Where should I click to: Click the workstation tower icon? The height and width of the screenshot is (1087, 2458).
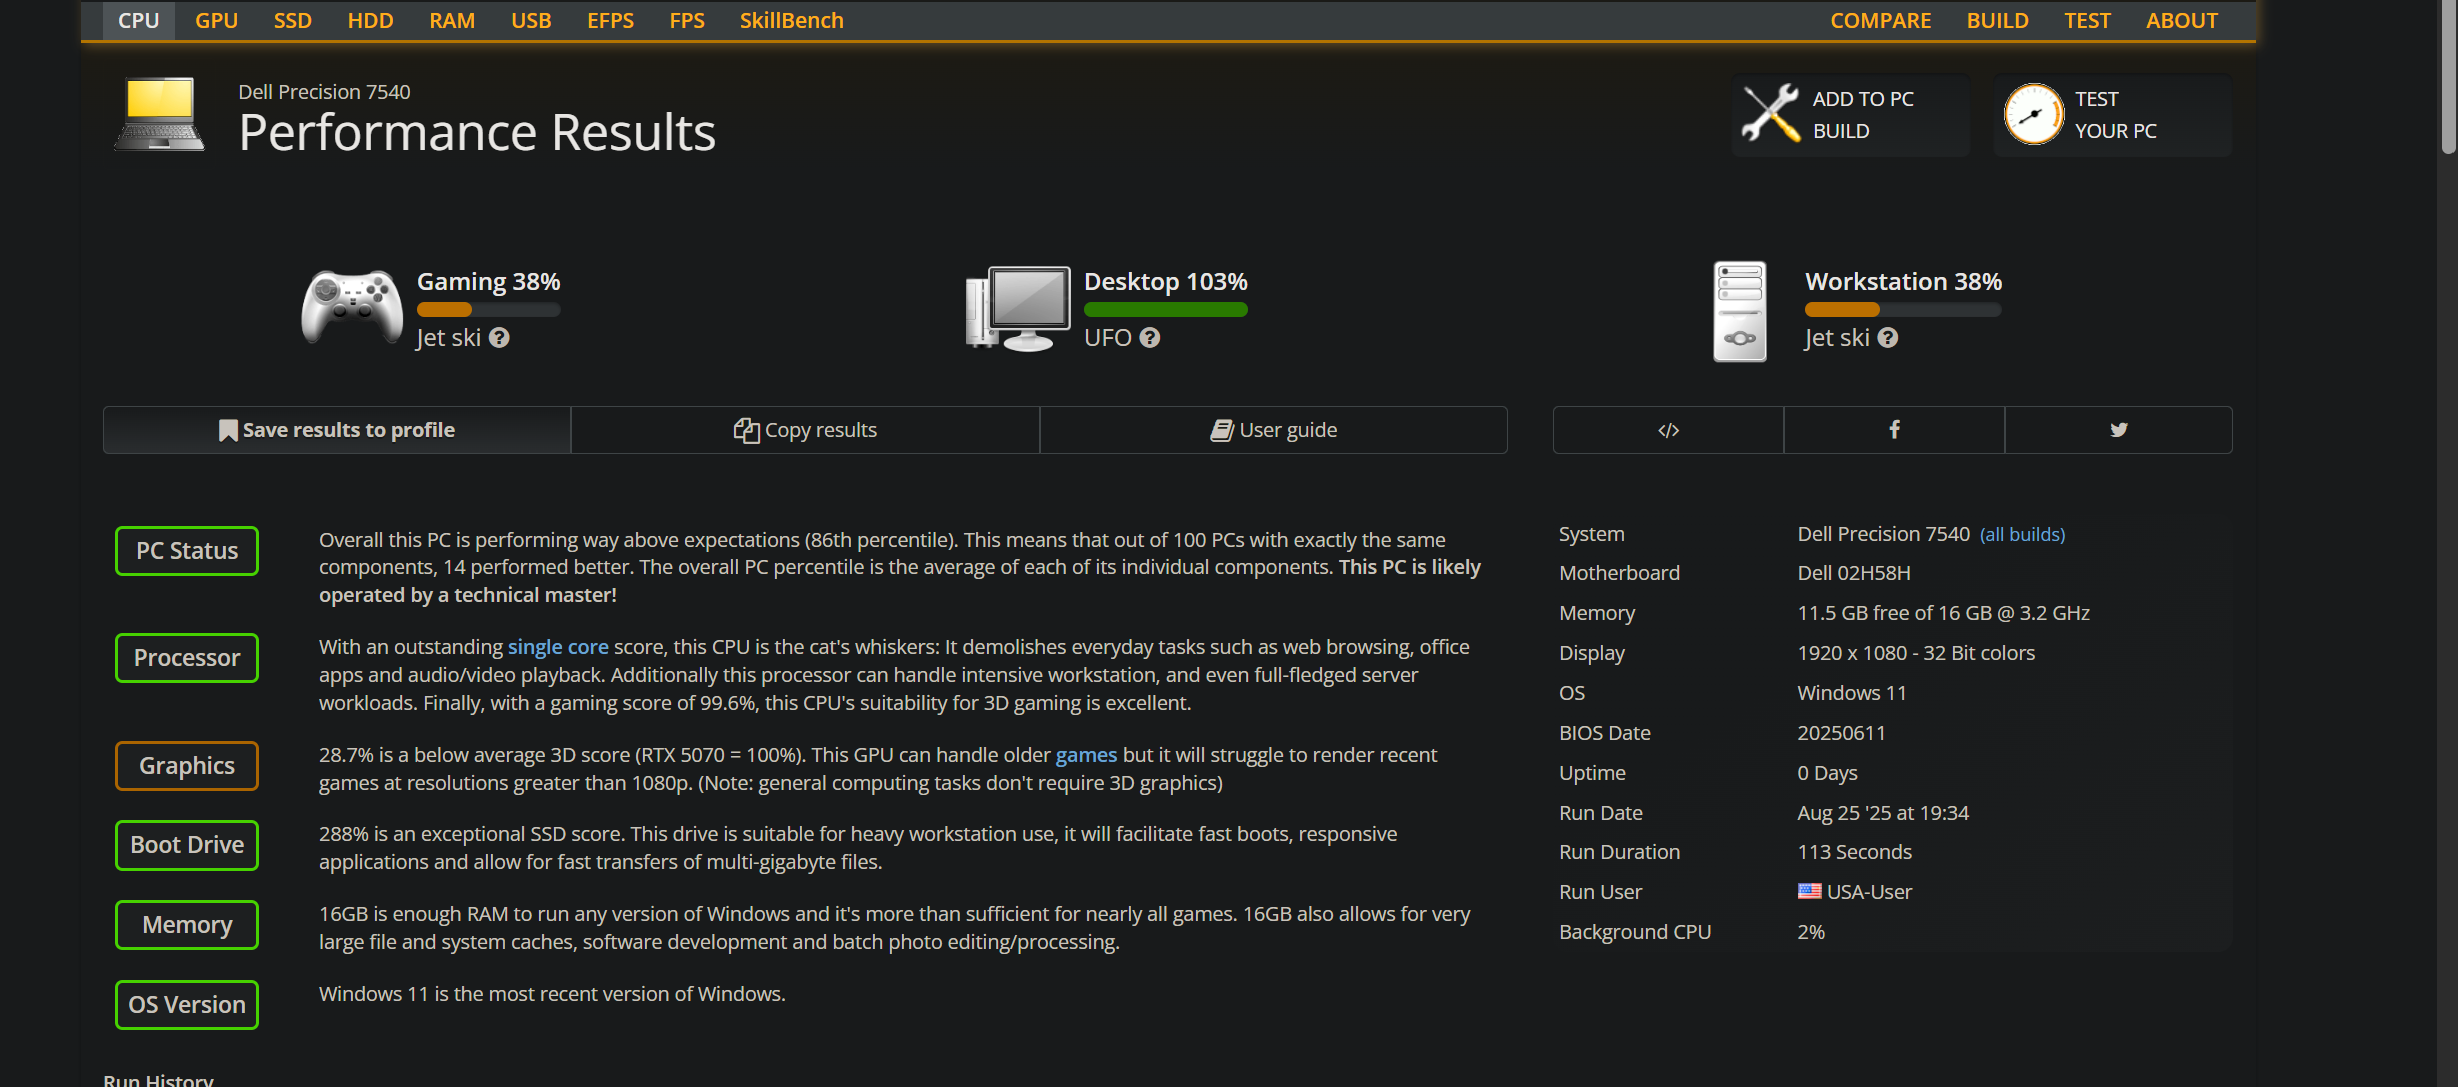click(1739, 311)
